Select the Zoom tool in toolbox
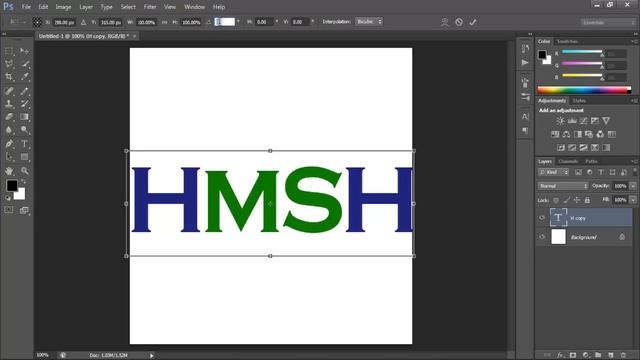Viewport: 640px width, 360px height. (24, 171)
